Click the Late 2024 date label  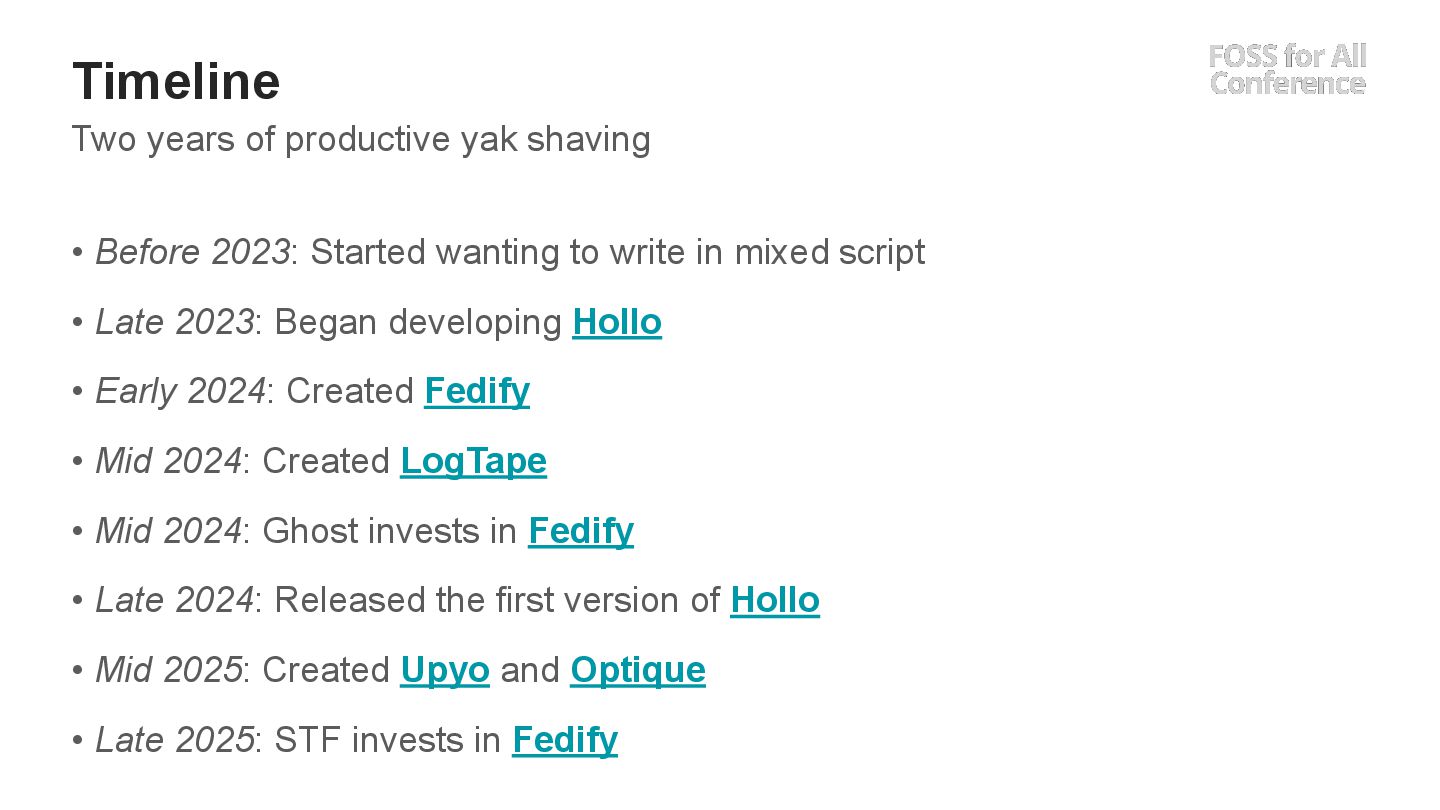[x=174, y=600]
